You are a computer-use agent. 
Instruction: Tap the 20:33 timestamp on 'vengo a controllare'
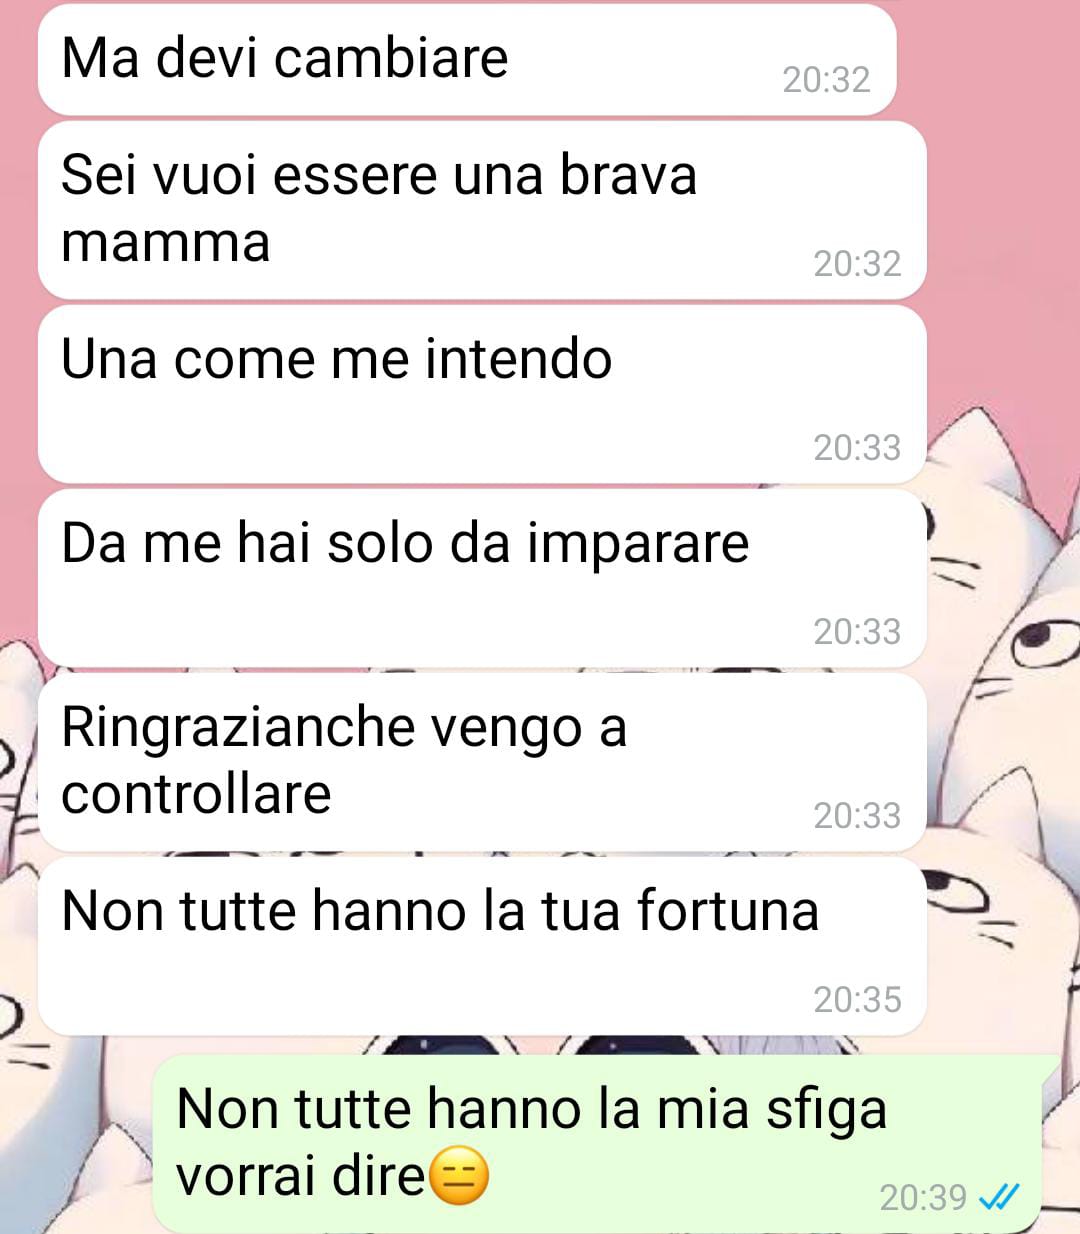pyautogui.click(x=857, y=815)
